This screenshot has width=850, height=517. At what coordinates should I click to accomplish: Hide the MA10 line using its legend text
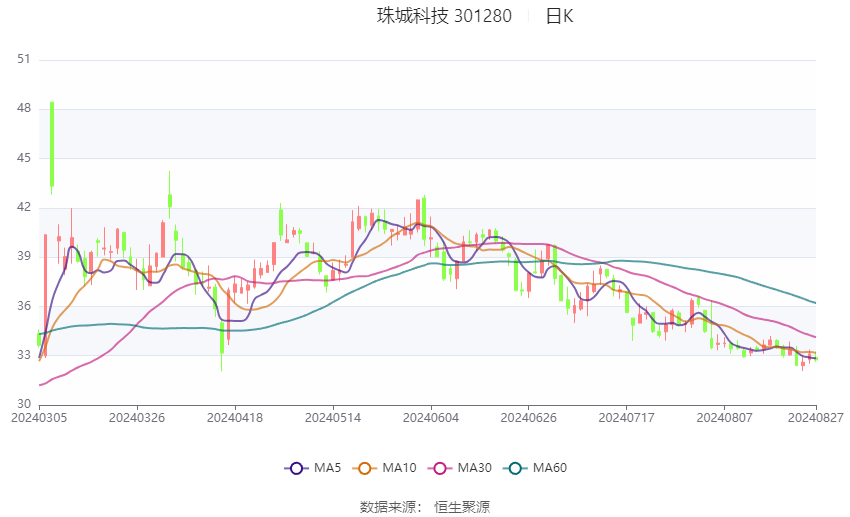point(399,468)
